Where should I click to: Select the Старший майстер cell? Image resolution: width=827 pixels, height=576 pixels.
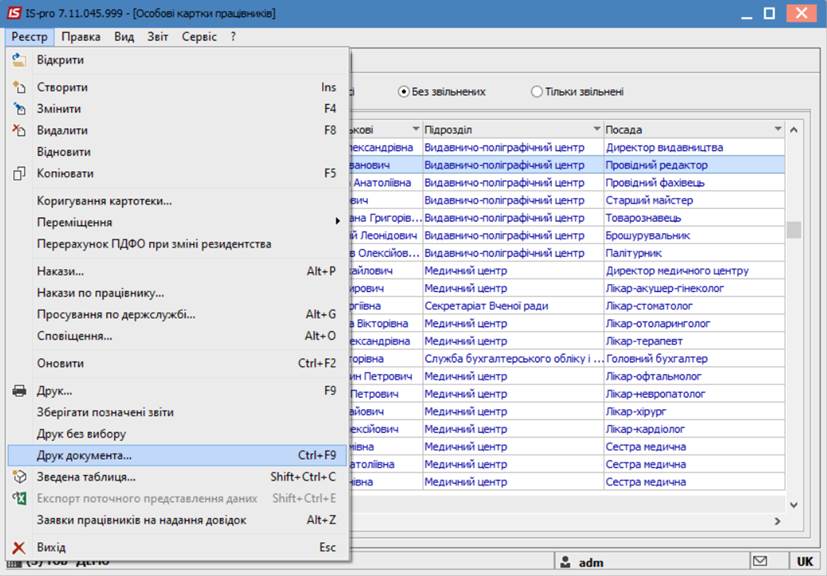694,200
